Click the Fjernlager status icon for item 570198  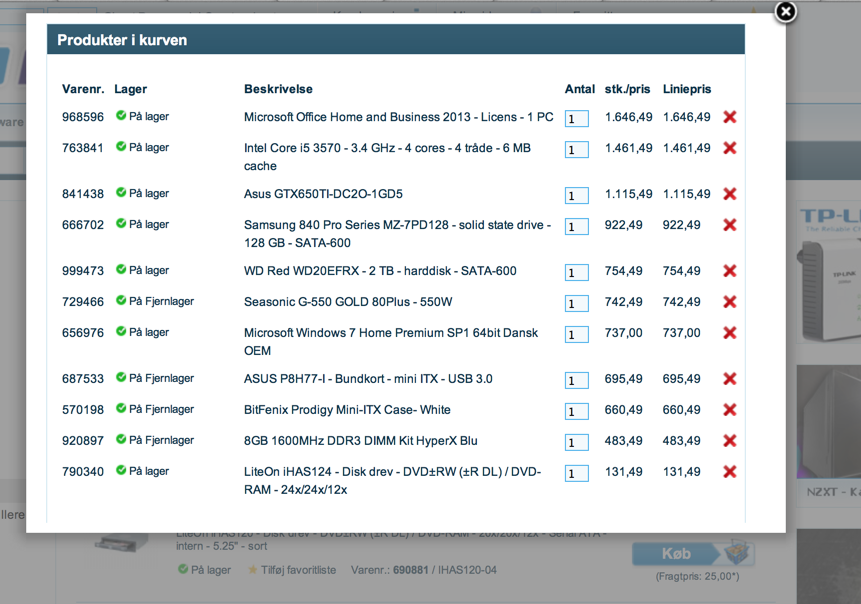[x=121, y=408]
